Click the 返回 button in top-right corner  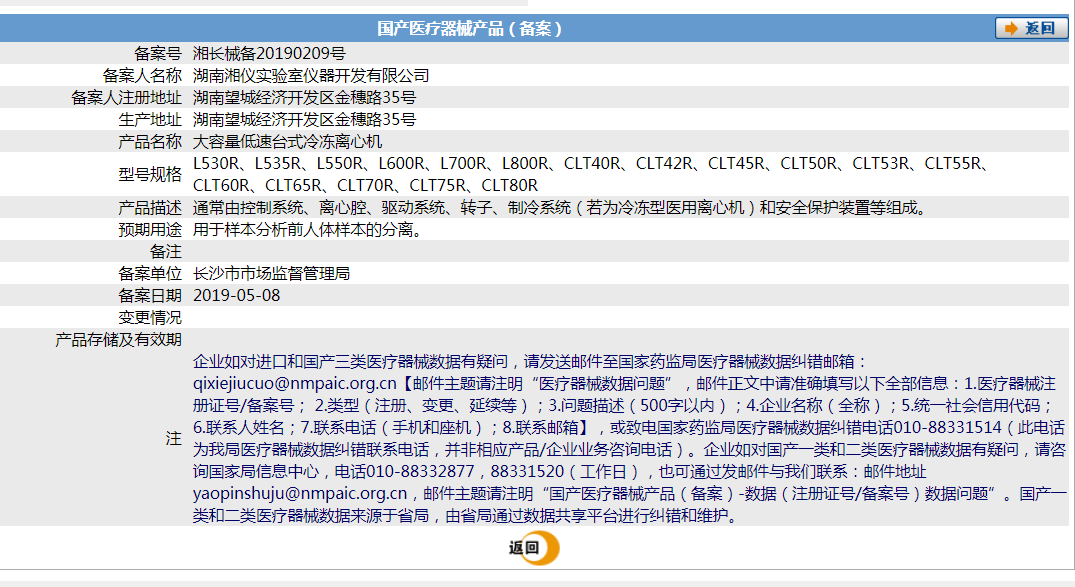click(1030, 27)
